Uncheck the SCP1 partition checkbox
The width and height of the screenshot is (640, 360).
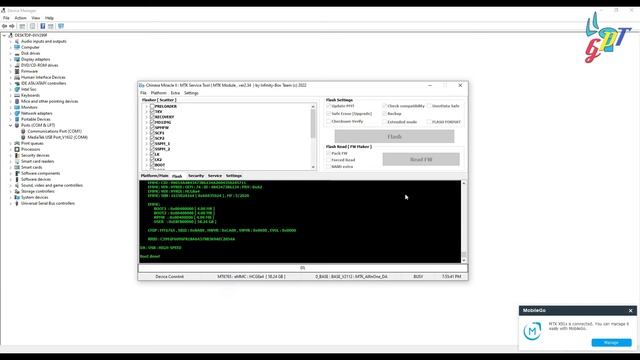(x=152, y=133)
